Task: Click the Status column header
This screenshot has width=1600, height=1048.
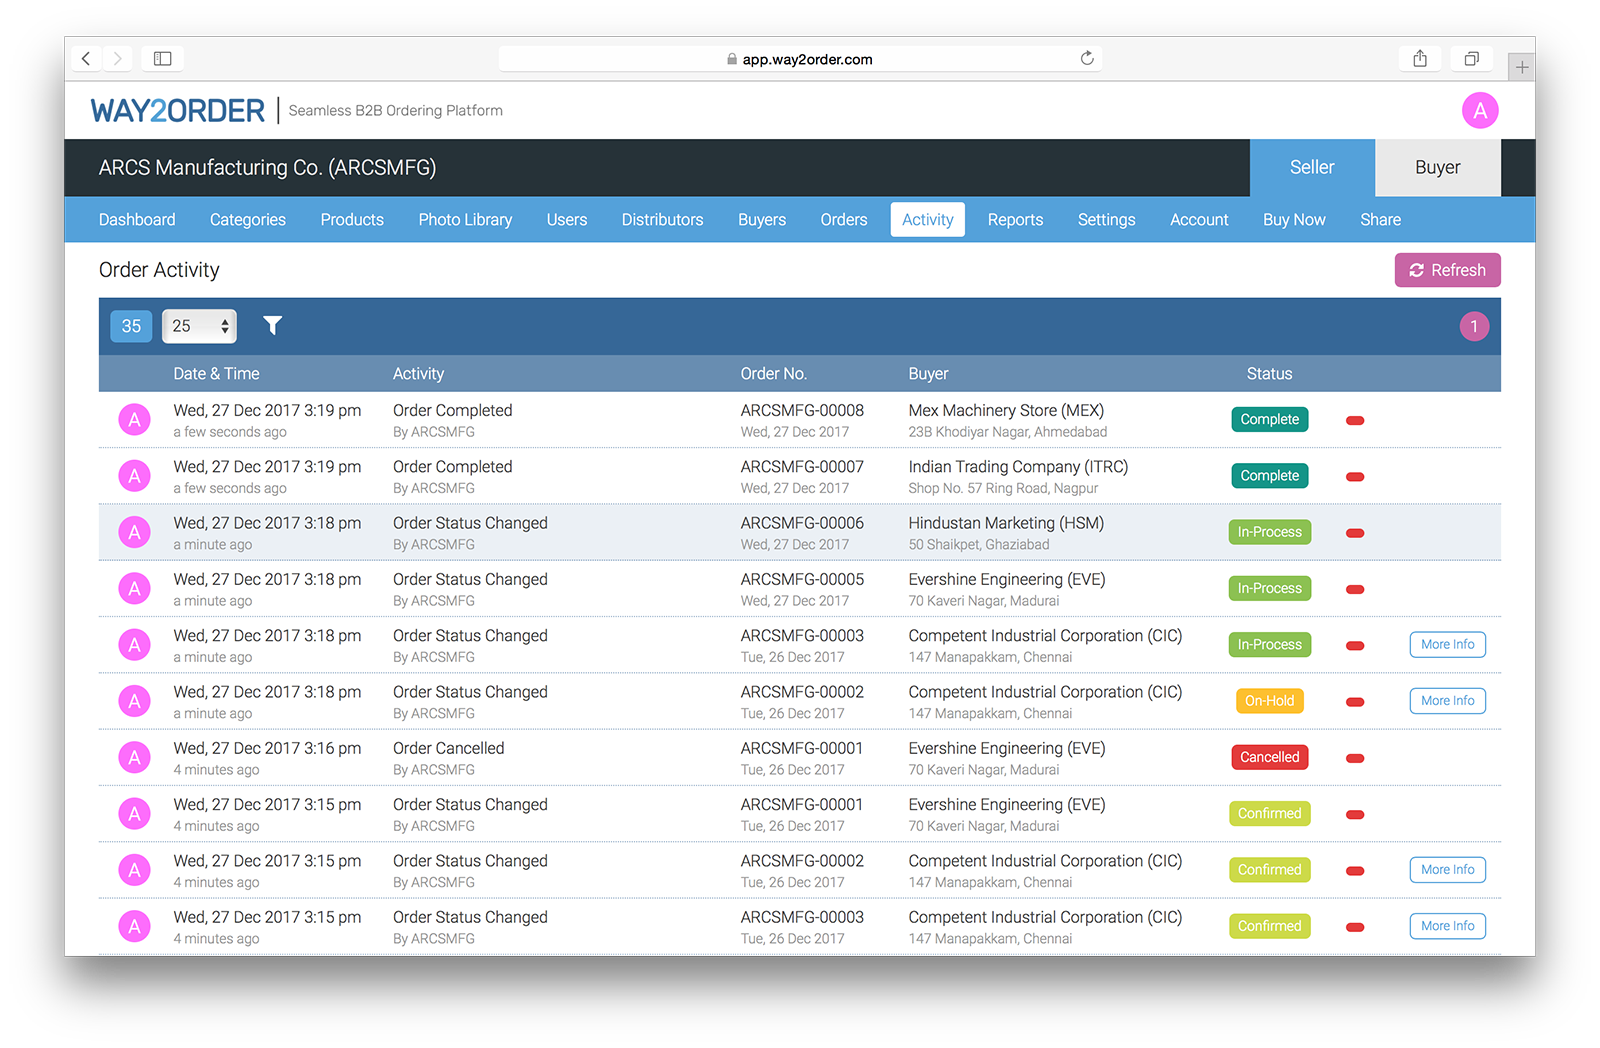Action: click(1270, 374)
